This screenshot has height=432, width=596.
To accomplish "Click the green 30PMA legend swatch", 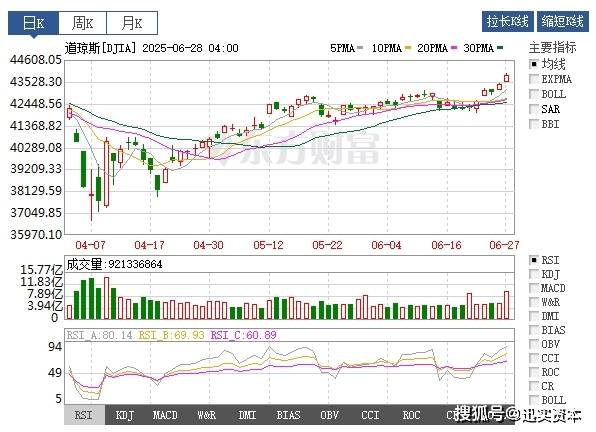I will tap(500, 48).
